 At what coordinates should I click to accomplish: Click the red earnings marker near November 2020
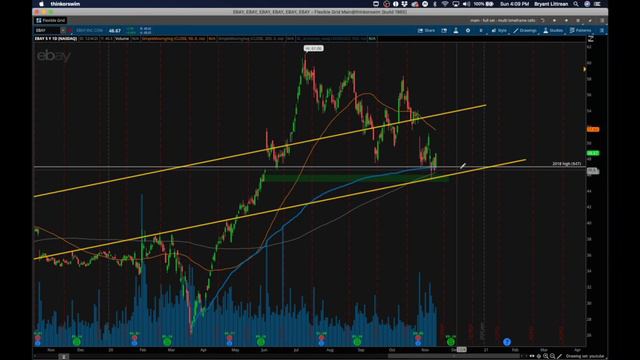pos(418,338)
